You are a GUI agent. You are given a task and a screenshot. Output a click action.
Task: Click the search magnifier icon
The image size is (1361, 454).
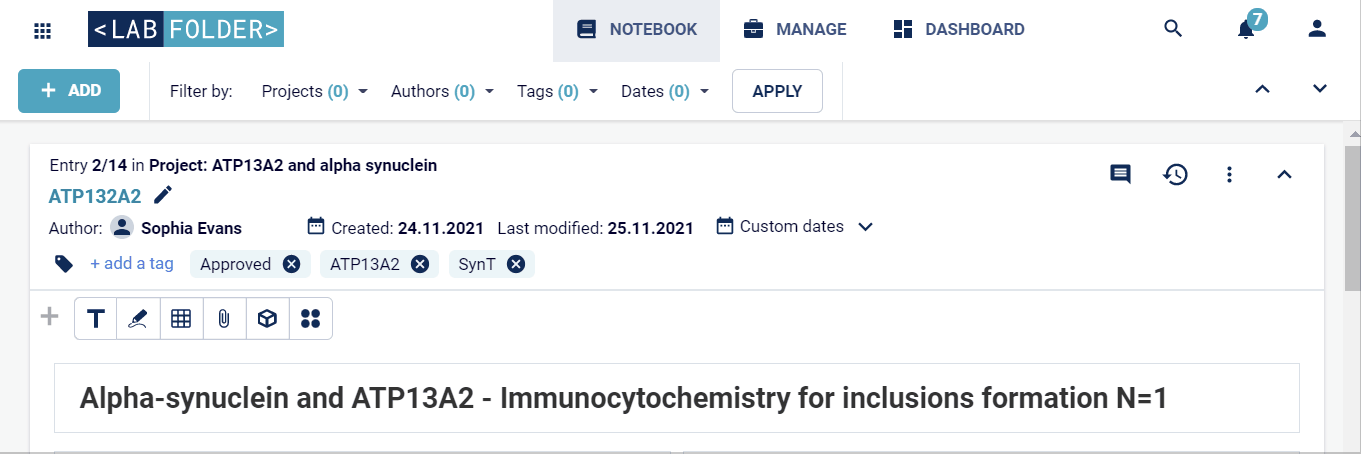1174,29
